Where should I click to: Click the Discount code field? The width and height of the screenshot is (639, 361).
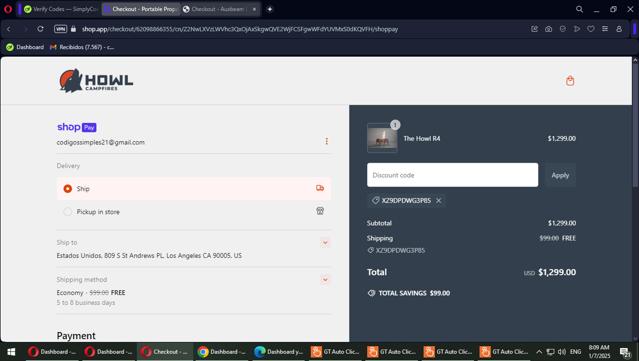click(x=452, y=175)
